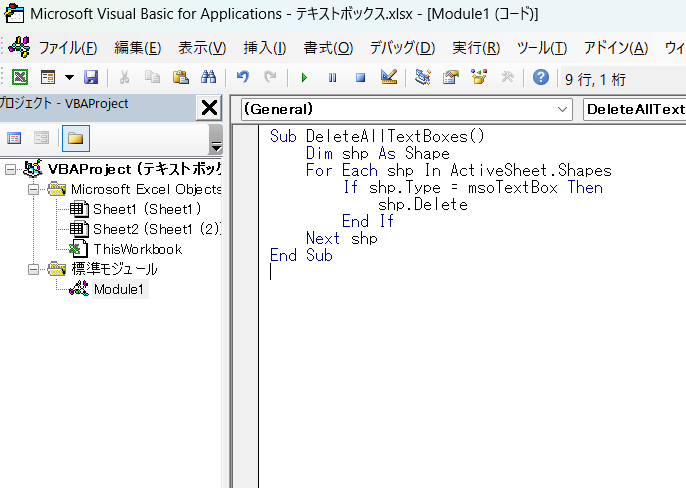Click the View Code button in project pane

pyautogui.click(x=15, y=138)
